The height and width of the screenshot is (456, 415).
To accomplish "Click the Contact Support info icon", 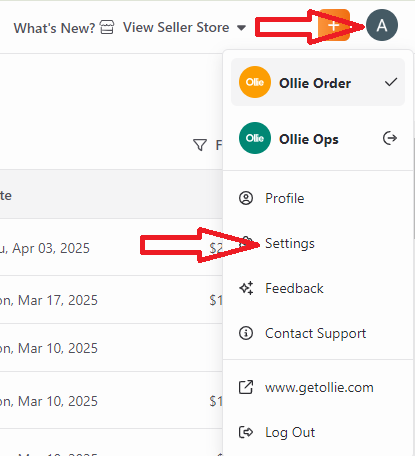I will pos(246,333).
